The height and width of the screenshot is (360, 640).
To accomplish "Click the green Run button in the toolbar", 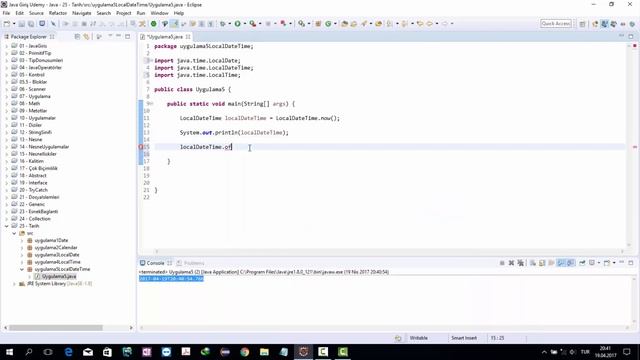I will point(238,24).
